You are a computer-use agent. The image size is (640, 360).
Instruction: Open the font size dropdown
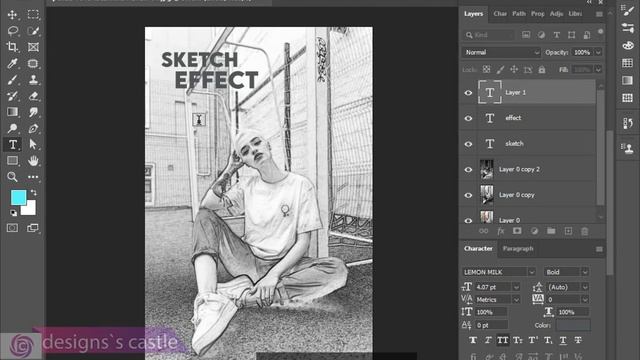[x=516, y=287]
